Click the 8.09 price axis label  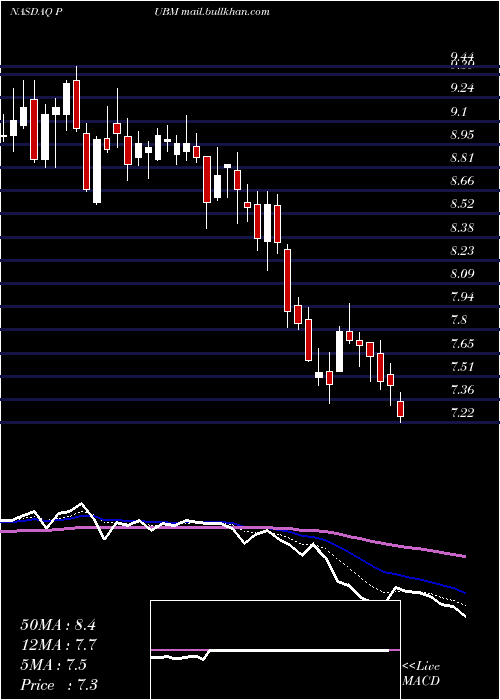[x=462, y=274]
